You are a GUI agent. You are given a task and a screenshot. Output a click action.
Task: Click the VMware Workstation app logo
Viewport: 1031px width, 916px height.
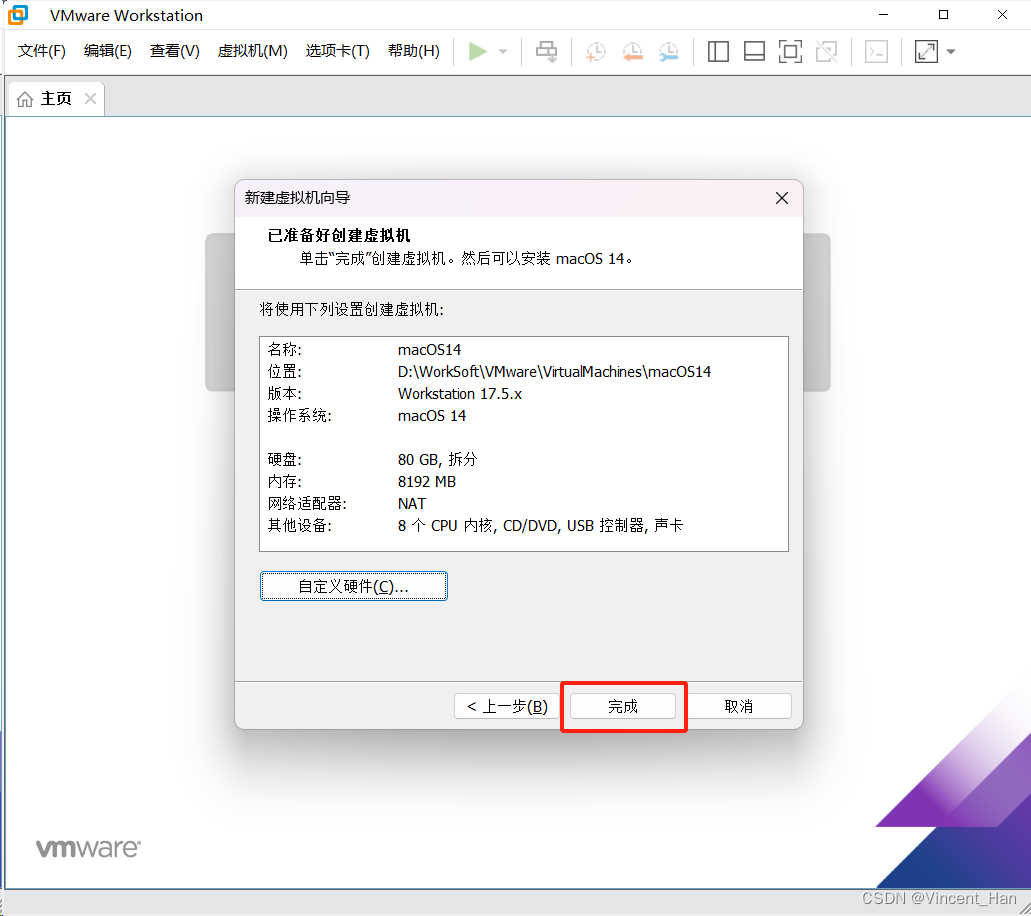click(x=18, y=14)
